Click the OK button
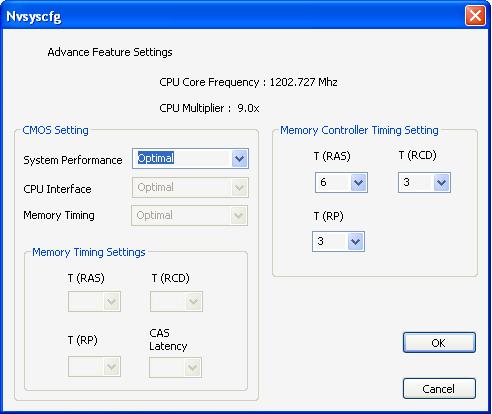The height and width of the screenshot is (414, 492). click(439, 343)
